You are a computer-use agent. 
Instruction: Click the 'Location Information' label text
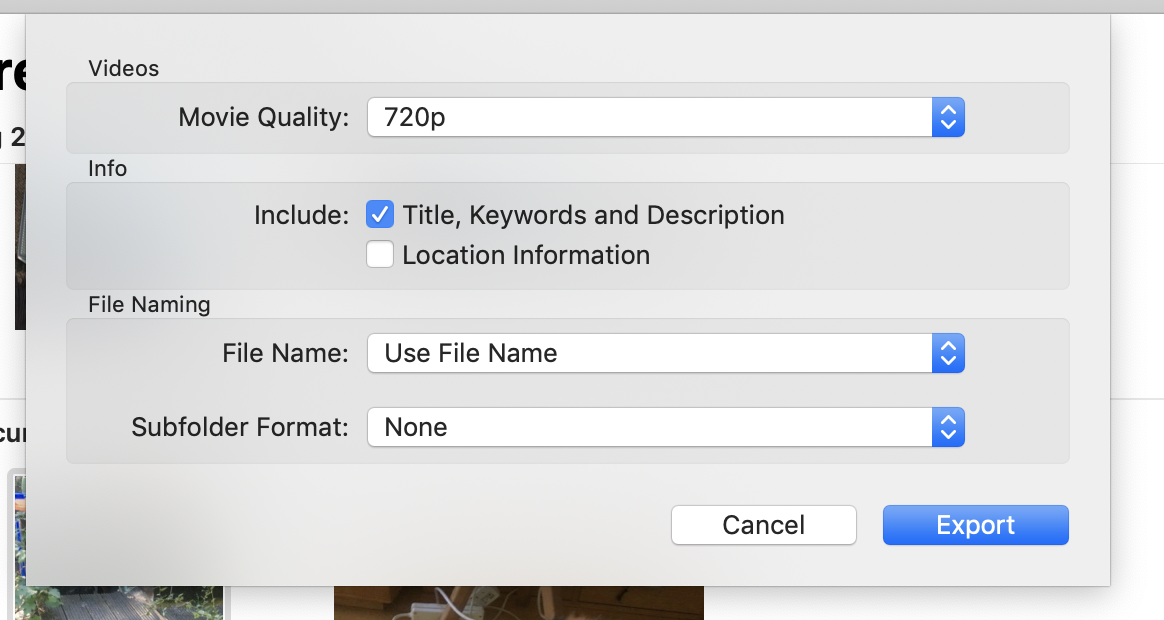526,255
